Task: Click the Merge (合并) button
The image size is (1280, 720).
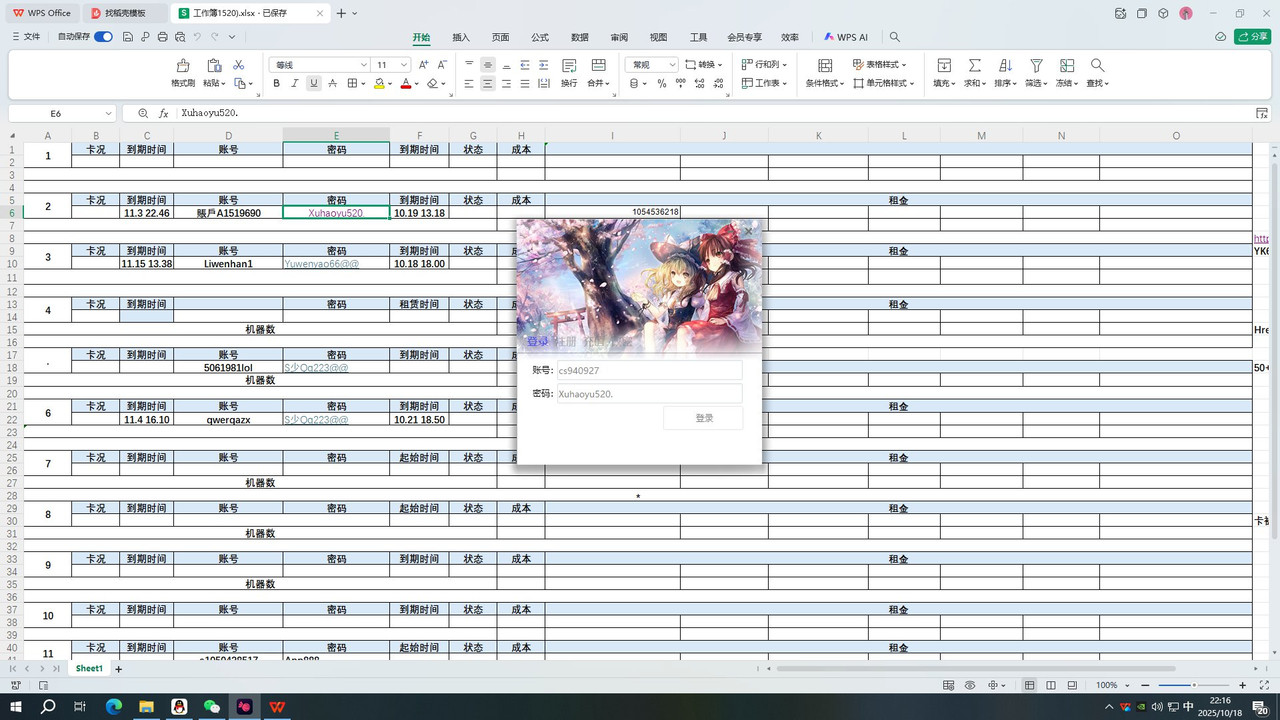Action: click(x=598, y=73)
